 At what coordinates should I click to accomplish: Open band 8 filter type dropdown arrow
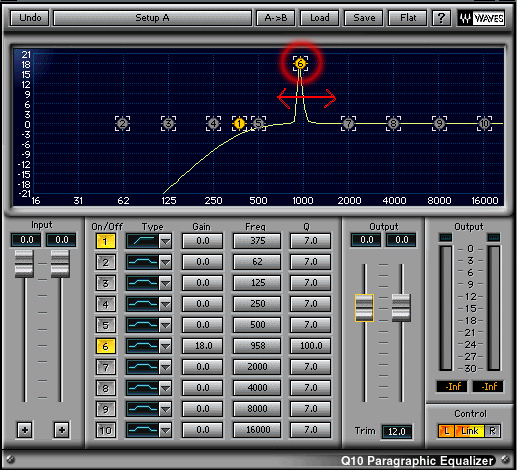[x=165, y=388]
